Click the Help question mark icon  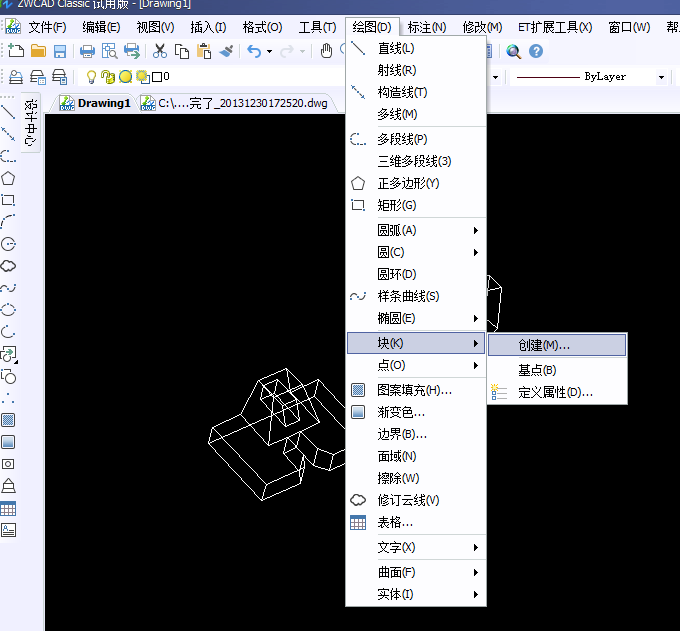click(536, 51)
